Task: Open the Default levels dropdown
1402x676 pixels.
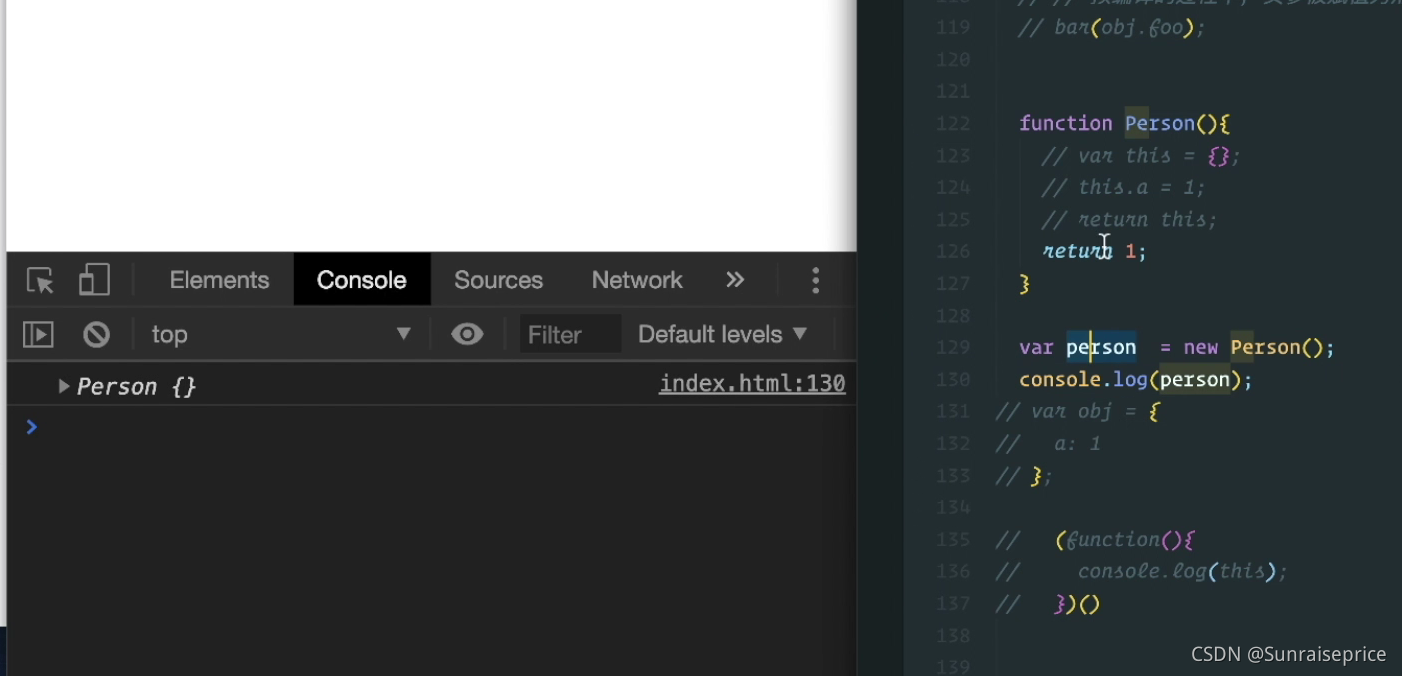Action: coord(722,334)
